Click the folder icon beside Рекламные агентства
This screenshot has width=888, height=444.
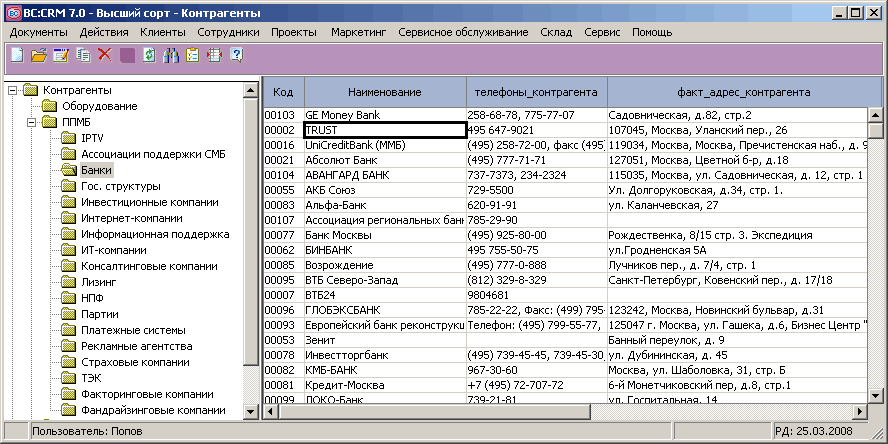[x=69, y=345]
